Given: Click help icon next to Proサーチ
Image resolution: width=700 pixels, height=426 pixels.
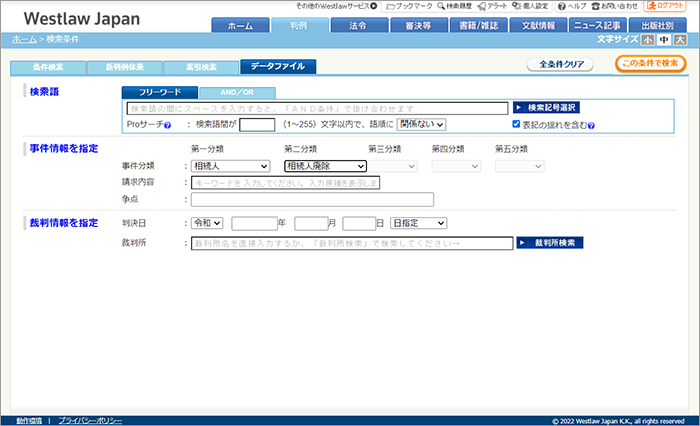Looking at the screenshot, I should coord(167,125).
